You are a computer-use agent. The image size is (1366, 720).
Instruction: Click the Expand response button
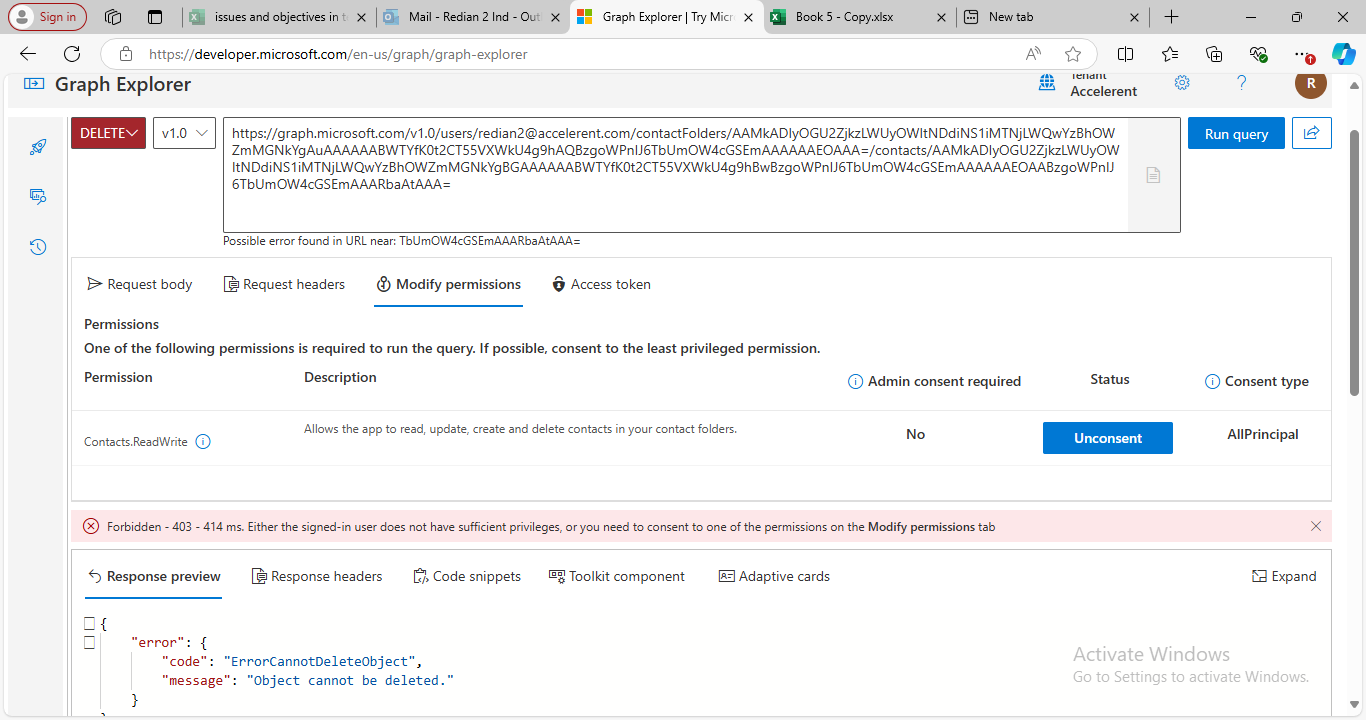coord(1284,576)
